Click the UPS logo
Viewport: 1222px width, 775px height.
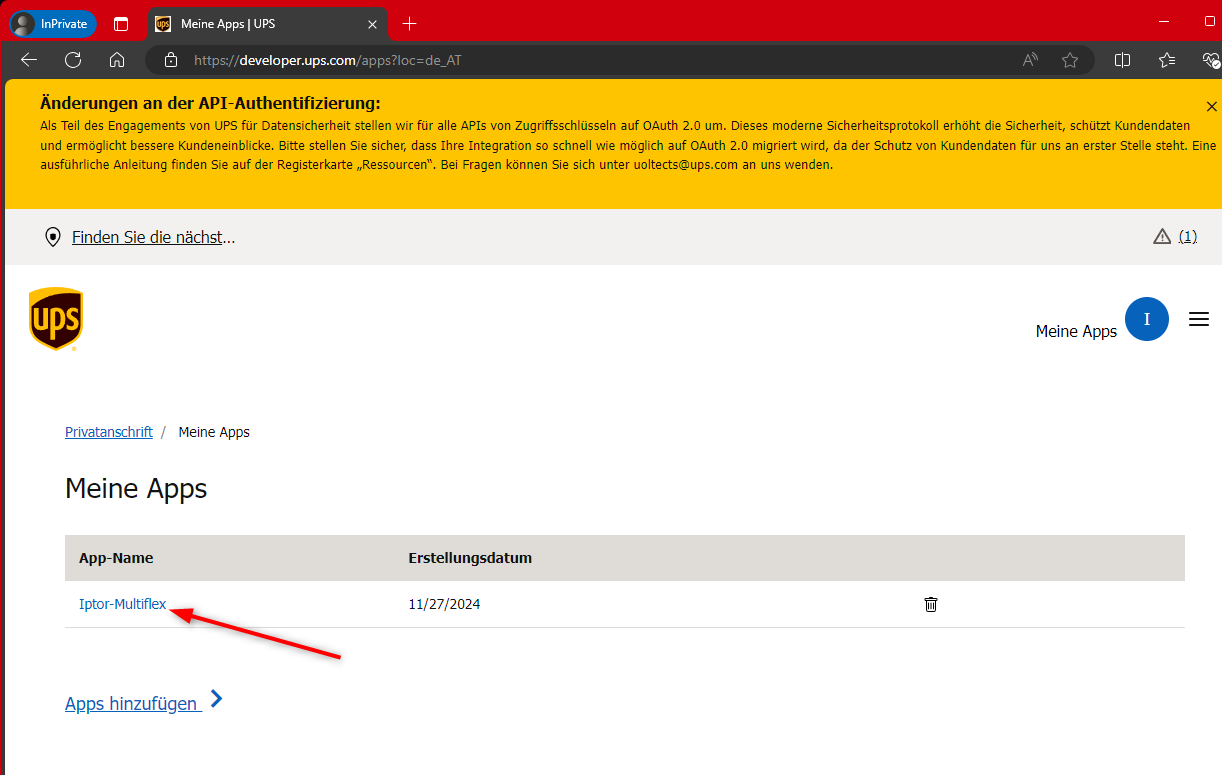click(55, 319)
